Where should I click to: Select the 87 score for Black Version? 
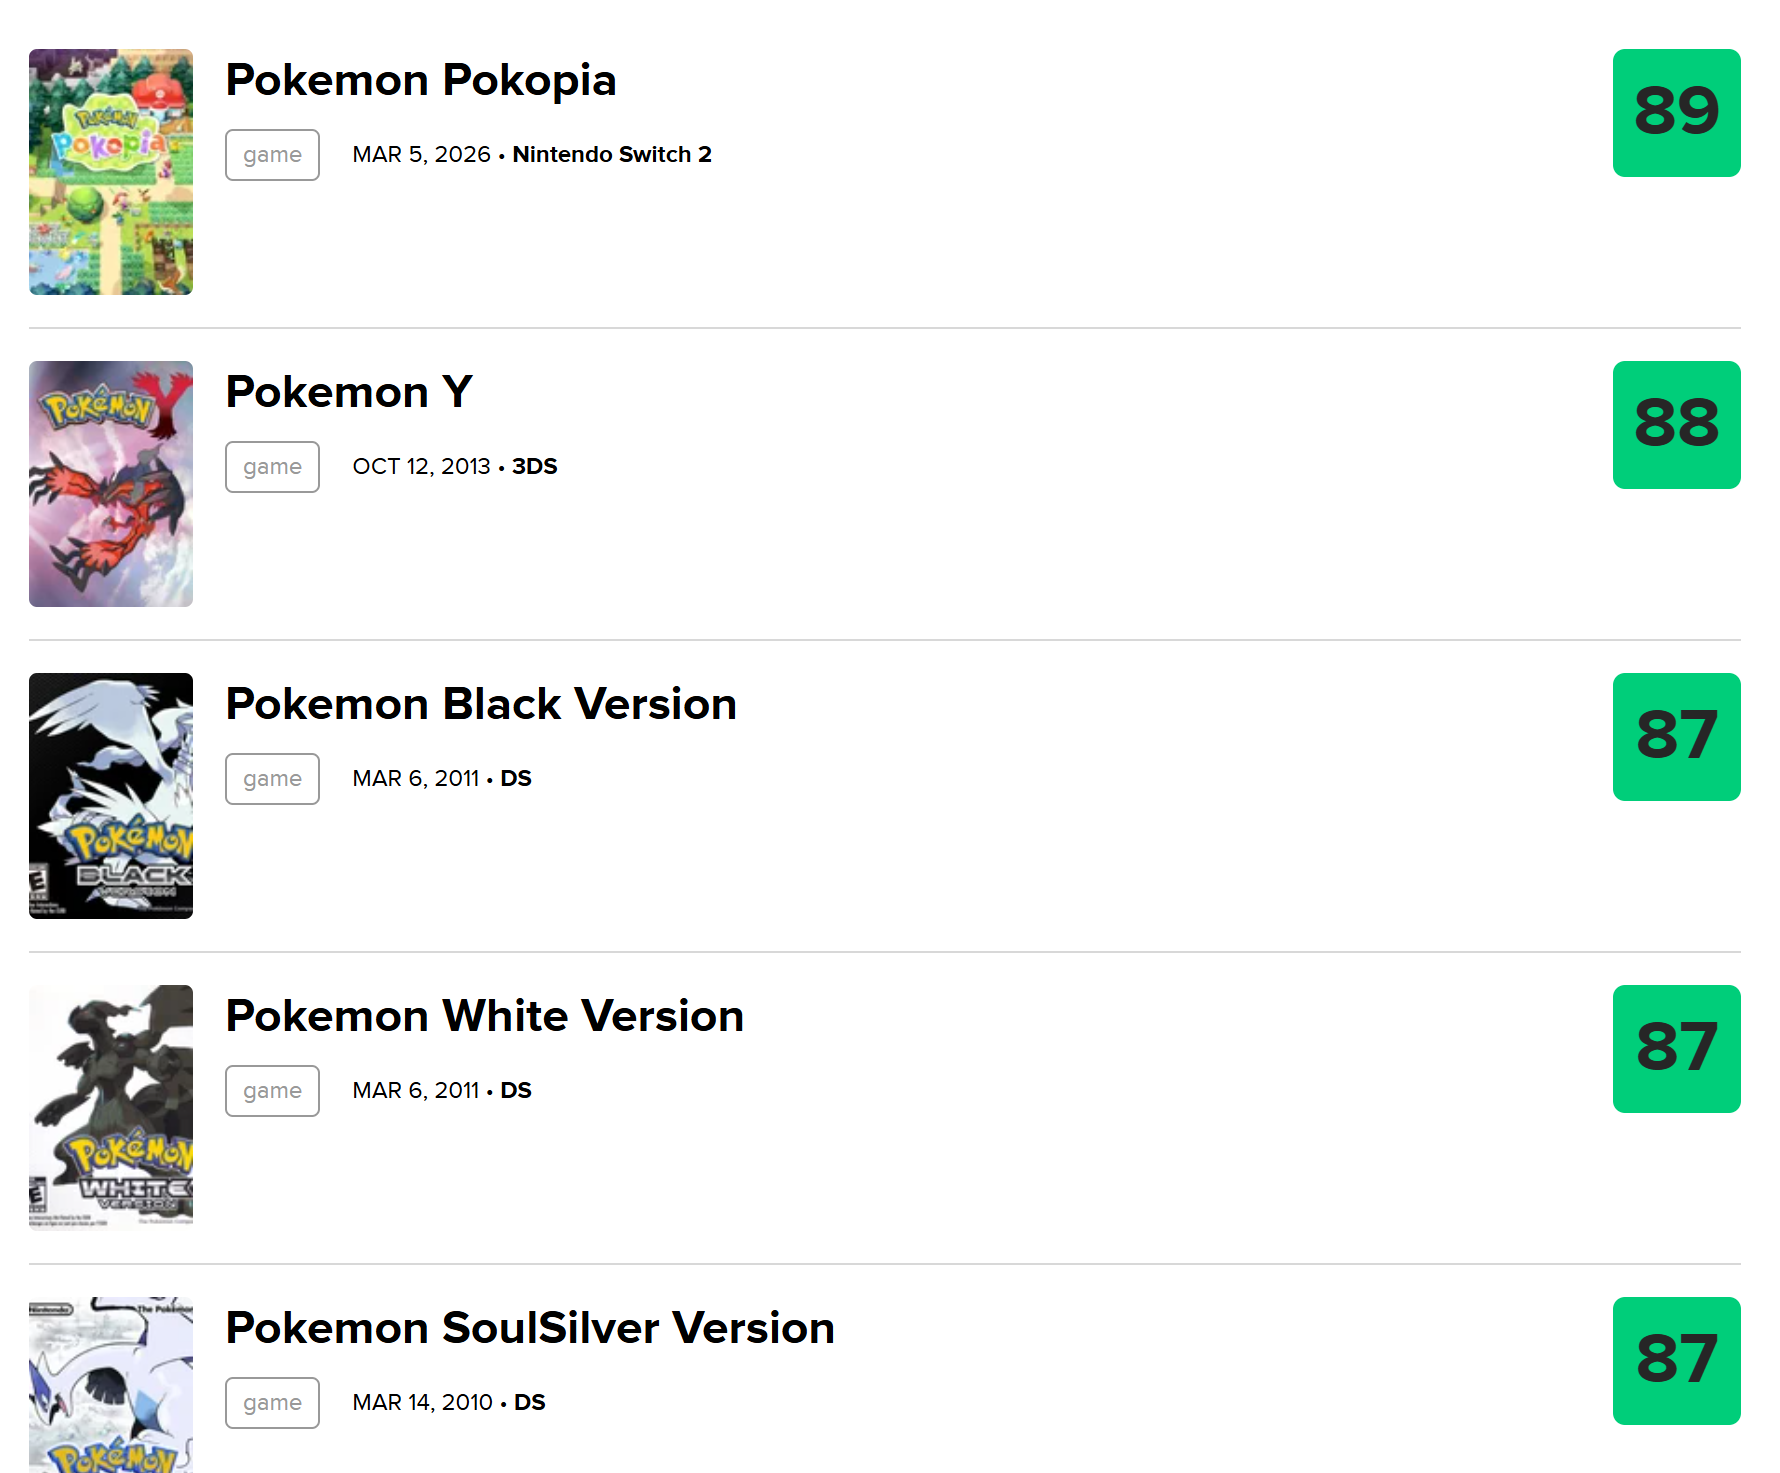[x=1676, y=737]
